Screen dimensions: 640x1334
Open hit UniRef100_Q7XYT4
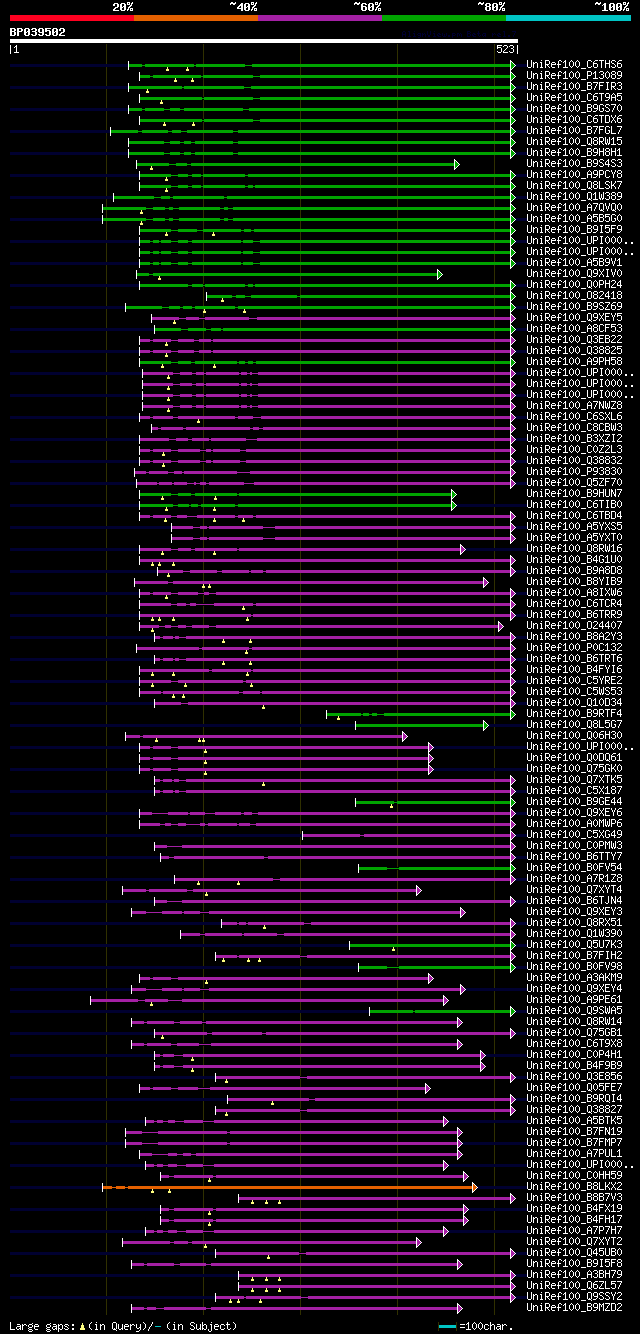point(574,889)
